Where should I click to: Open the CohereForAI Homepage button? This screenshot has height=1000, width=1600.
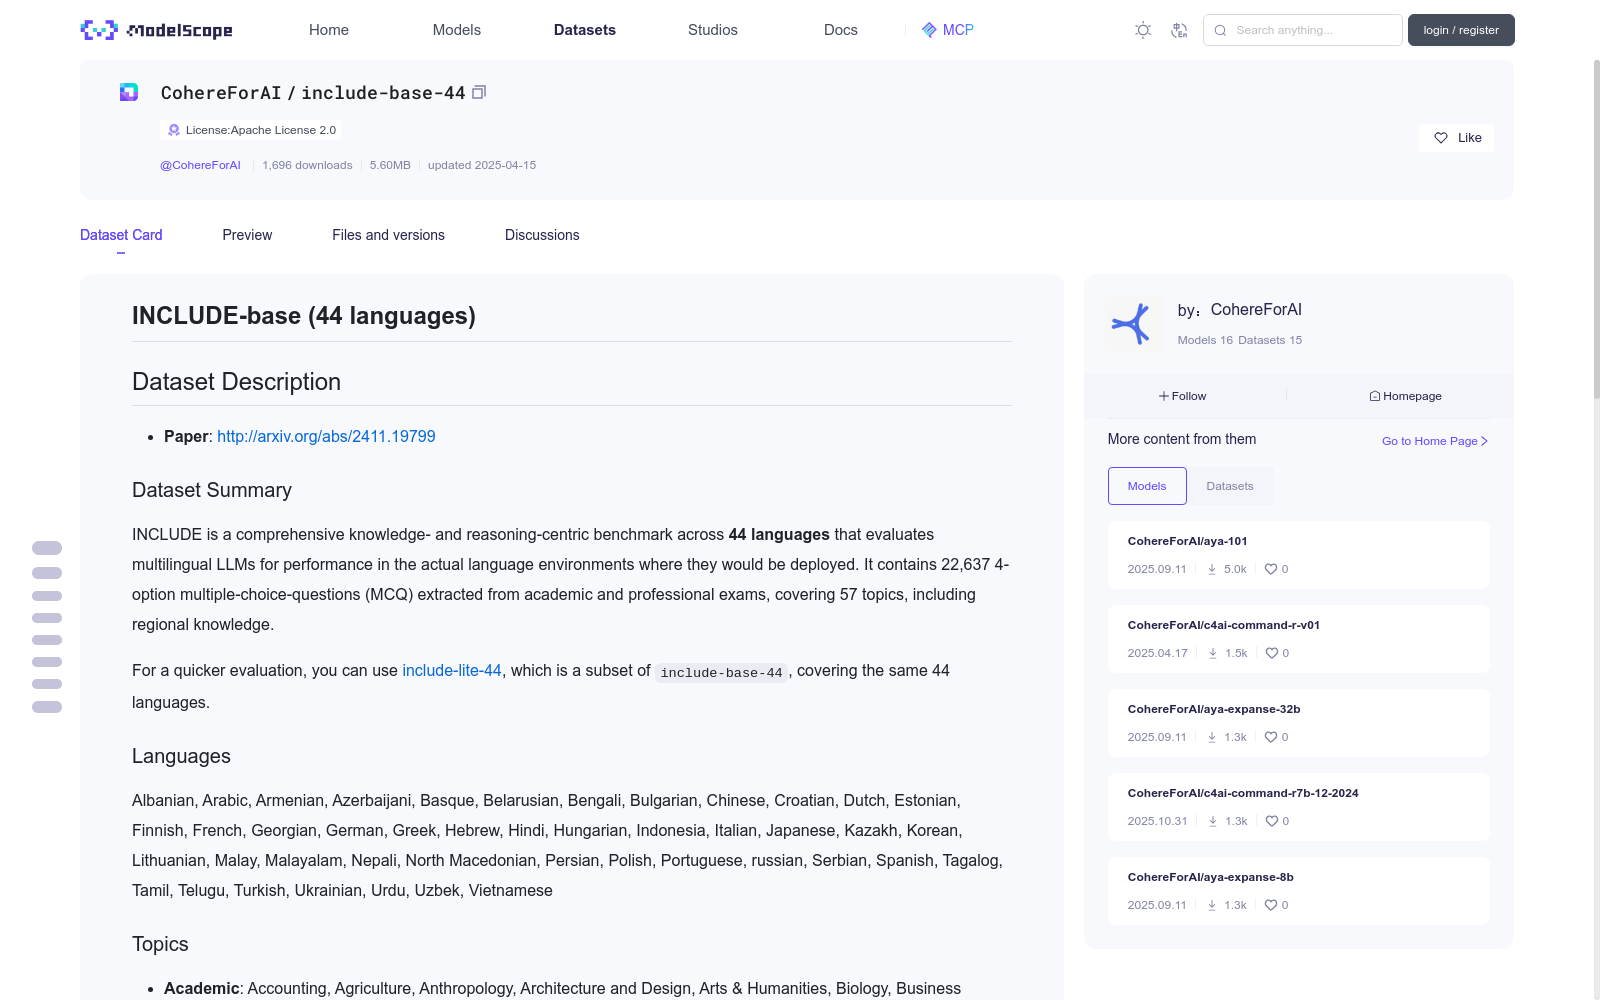pos(1405,396)
